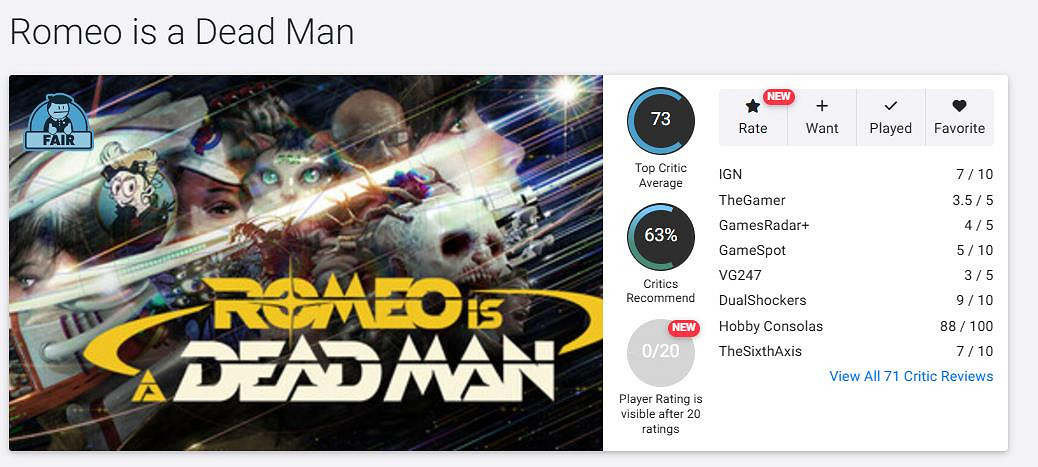This screenshot has width=1038, height=467.
Task: Click the plus Want icon
Action: (822, 106)
